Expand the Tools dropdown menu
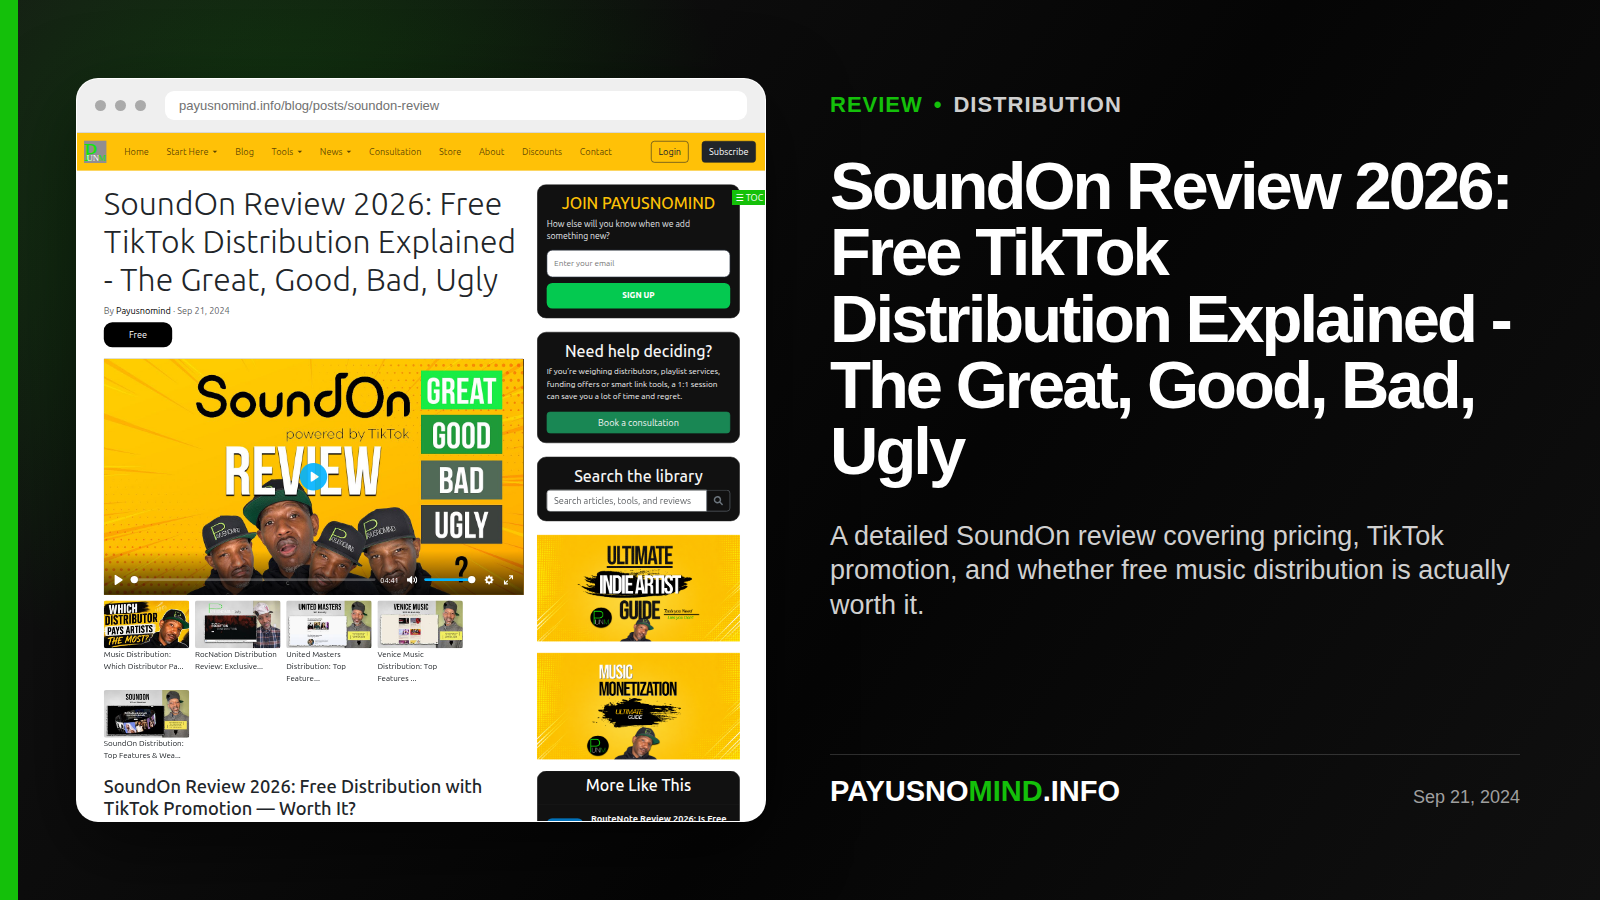The width and height of the screenshot is (1600, 900). pos(286,152)
